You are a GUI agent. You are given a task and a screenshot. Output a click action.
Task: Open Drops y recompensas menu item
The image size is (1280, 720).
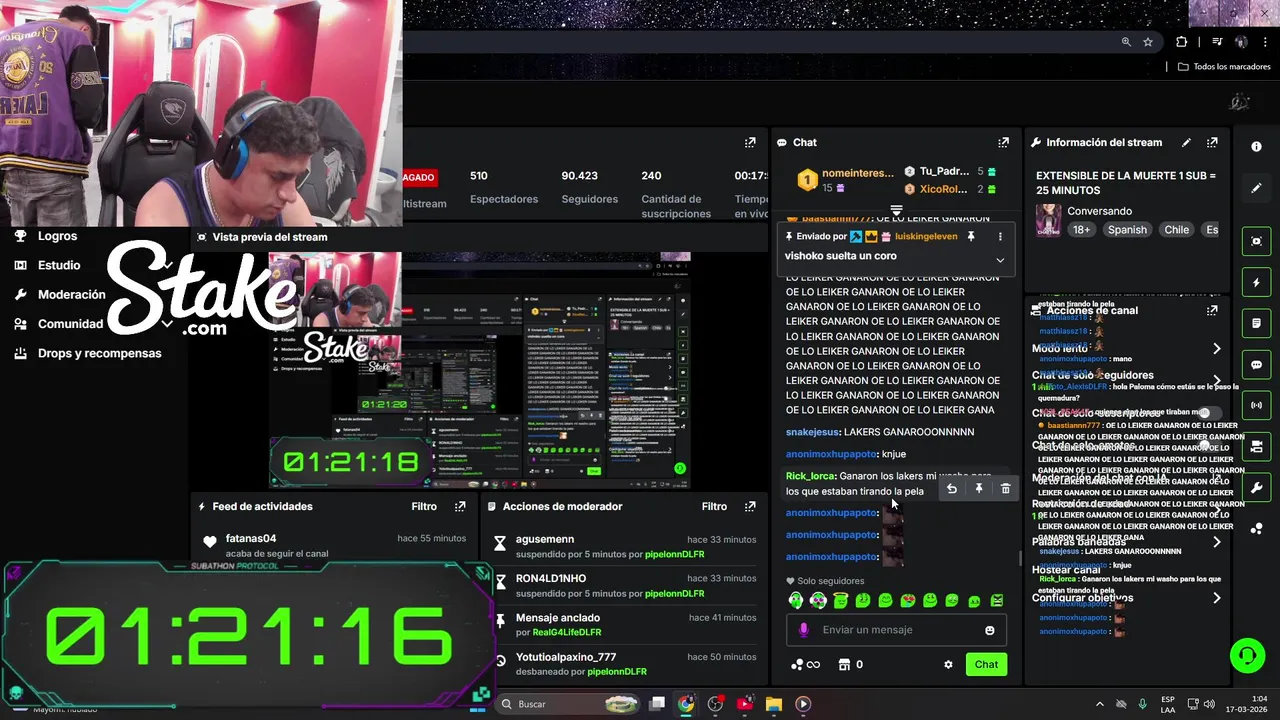(x=99, y=353)
